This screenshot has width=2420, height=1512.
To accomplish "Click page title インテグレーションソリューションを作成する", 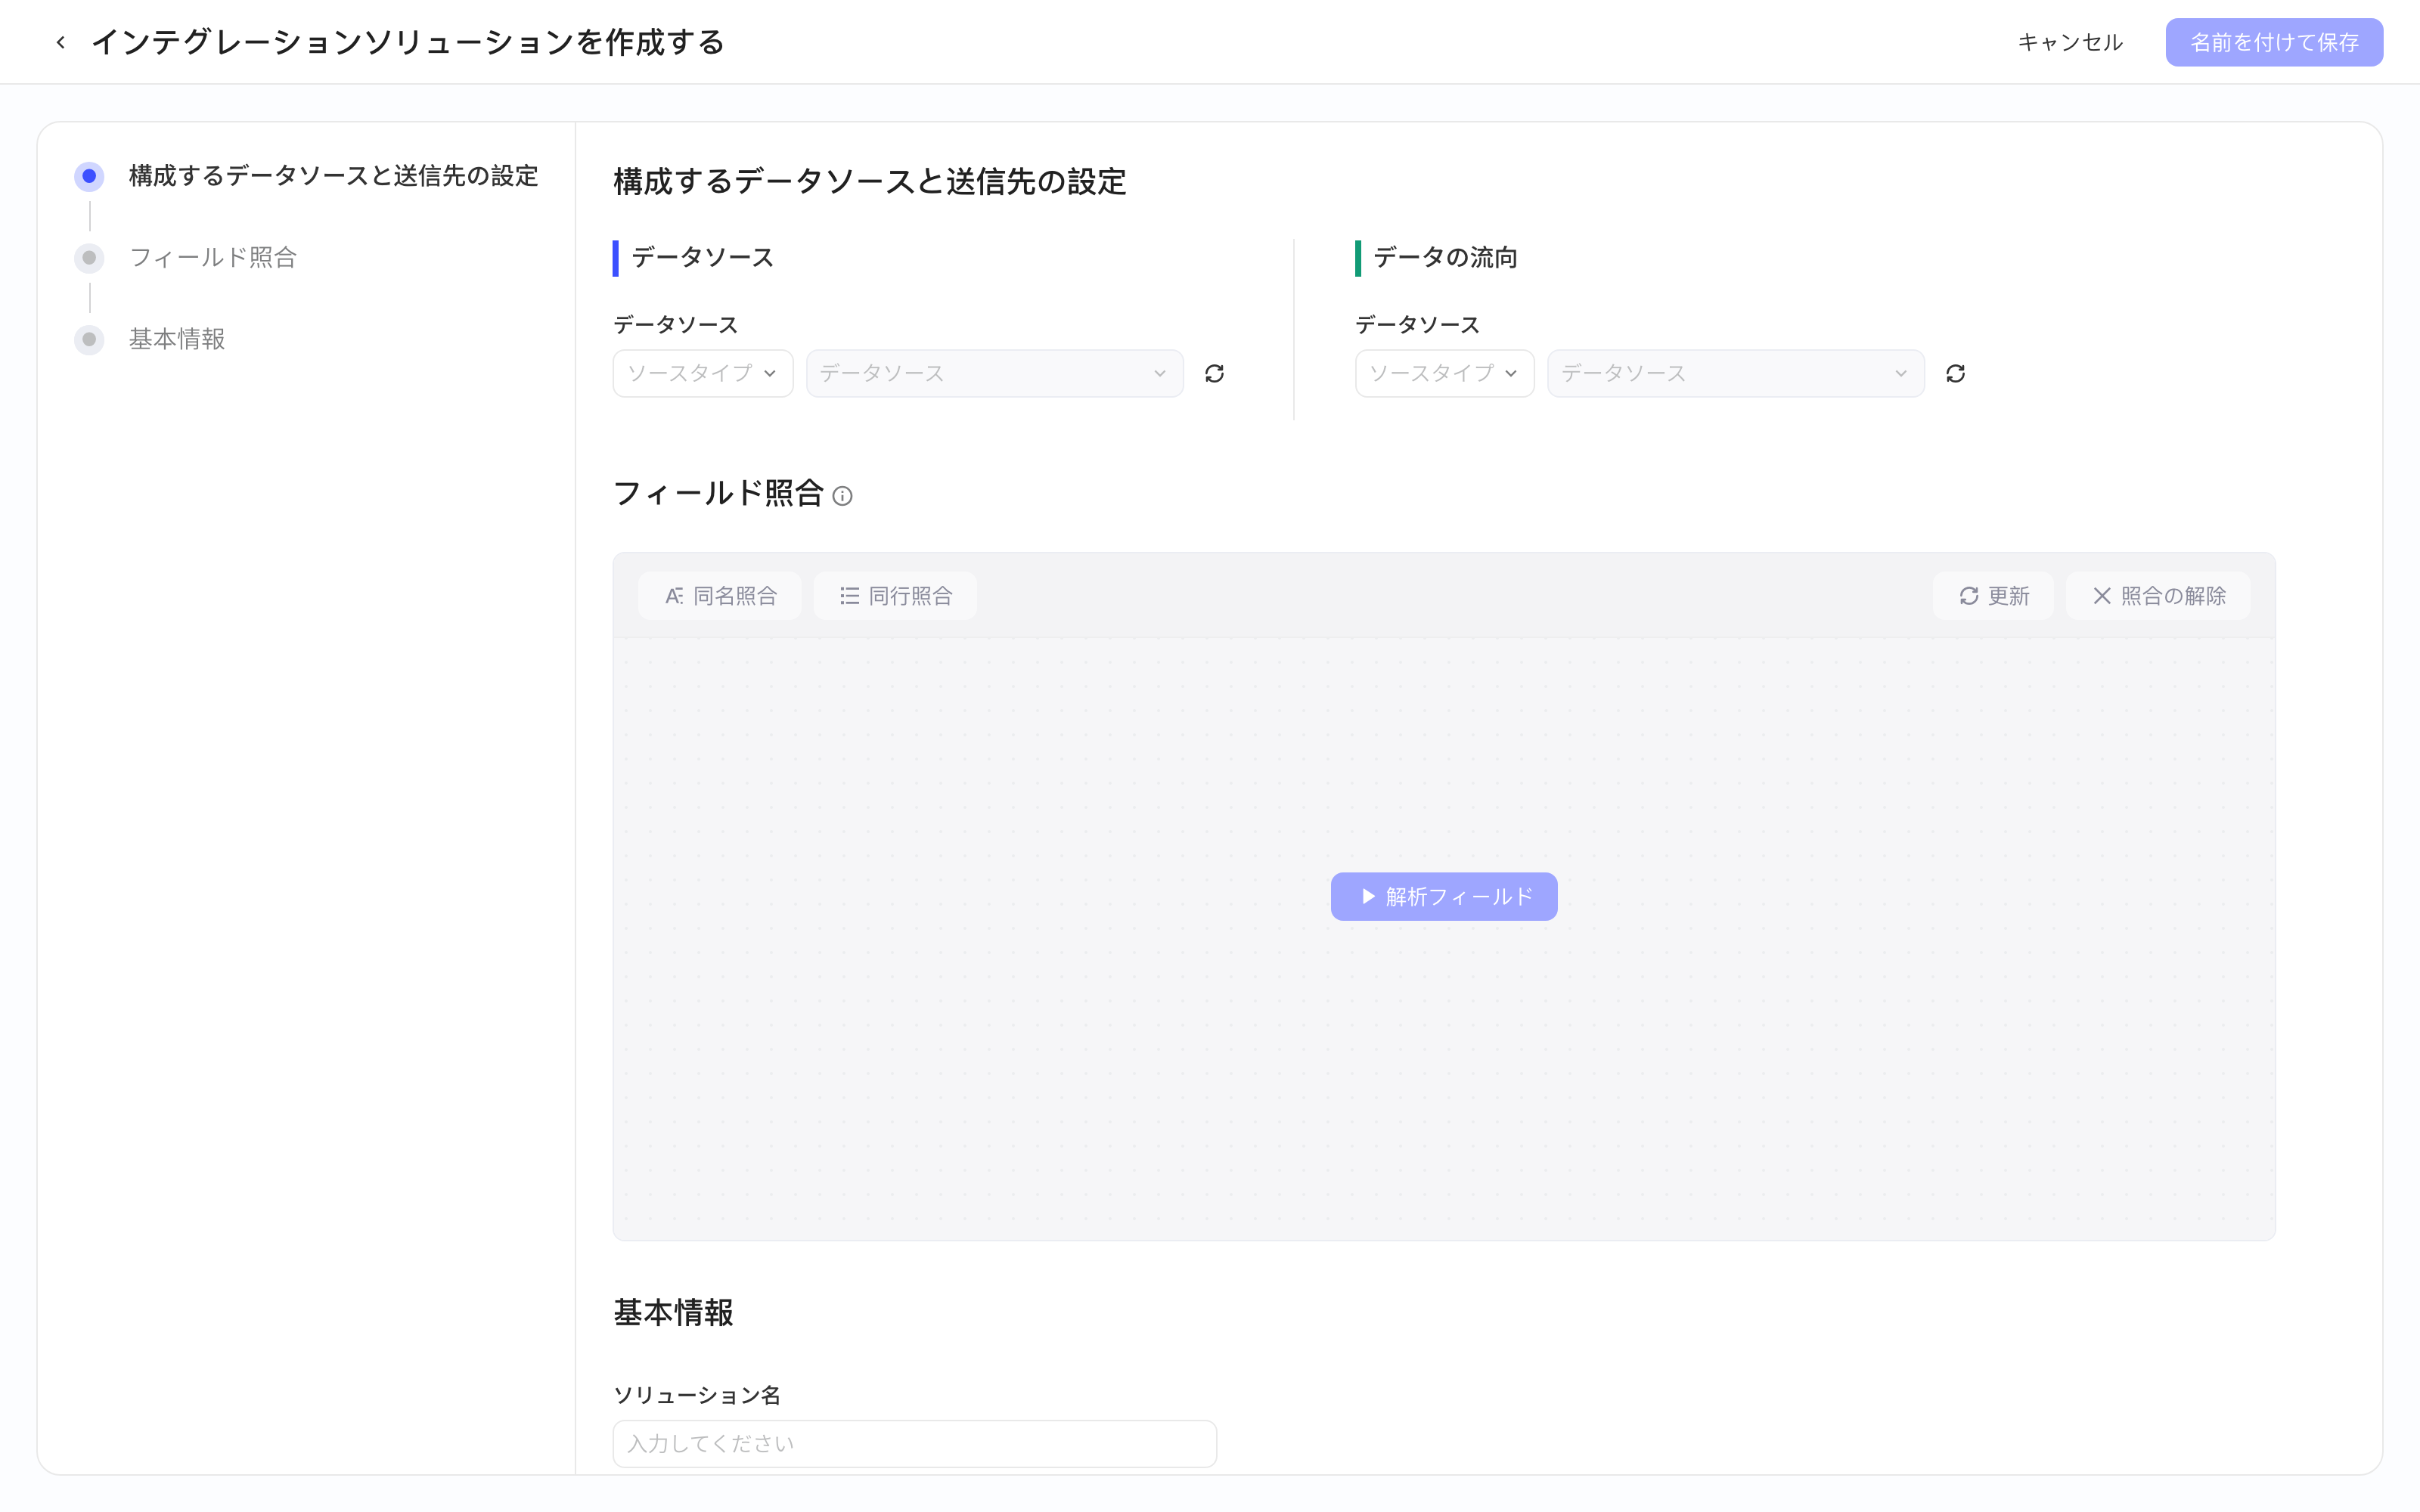I will click(408, 42).
